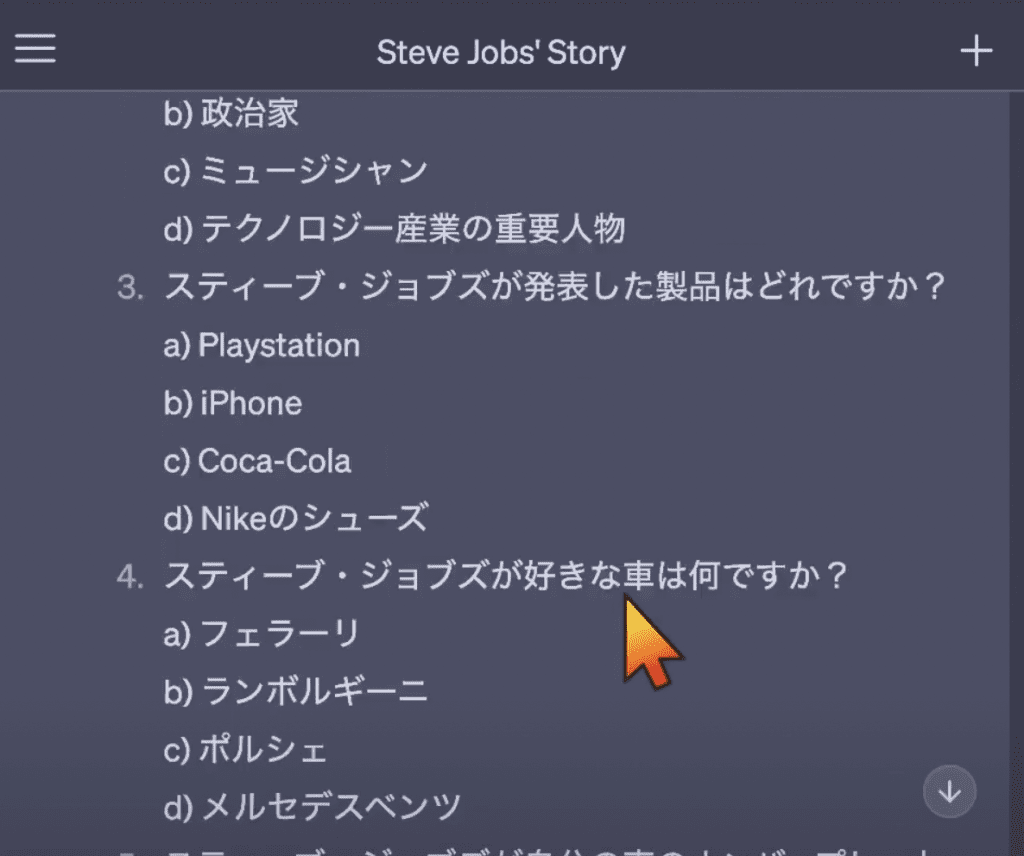Click the answer option "b) 政治家"
The image size is (1024, 856).
pyautogui.click(x=231, y=114)
